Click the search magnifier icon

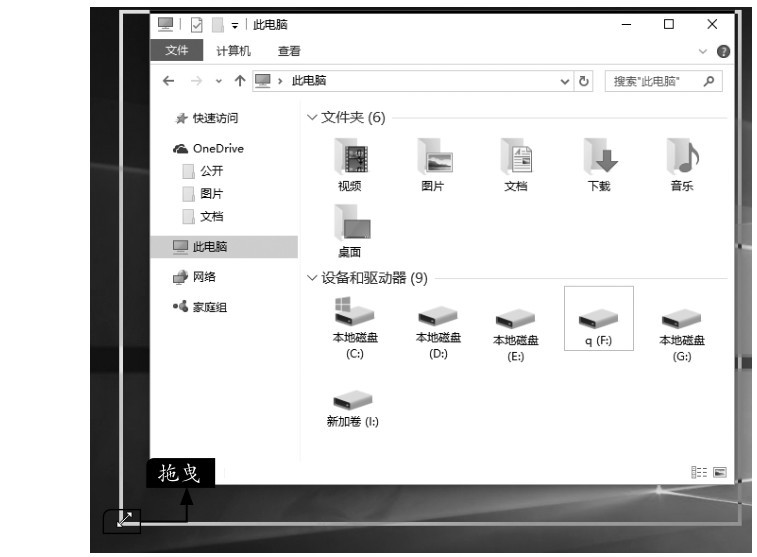709,81
